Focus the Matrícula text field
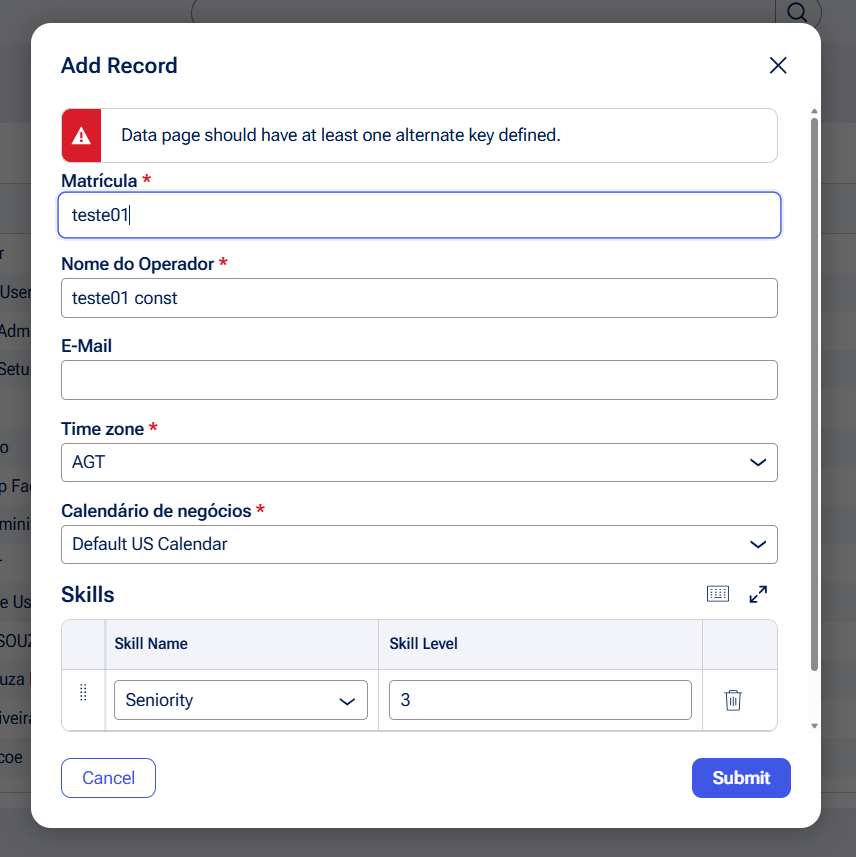Screen dimensions: 856x857 [x=419, y=215]
